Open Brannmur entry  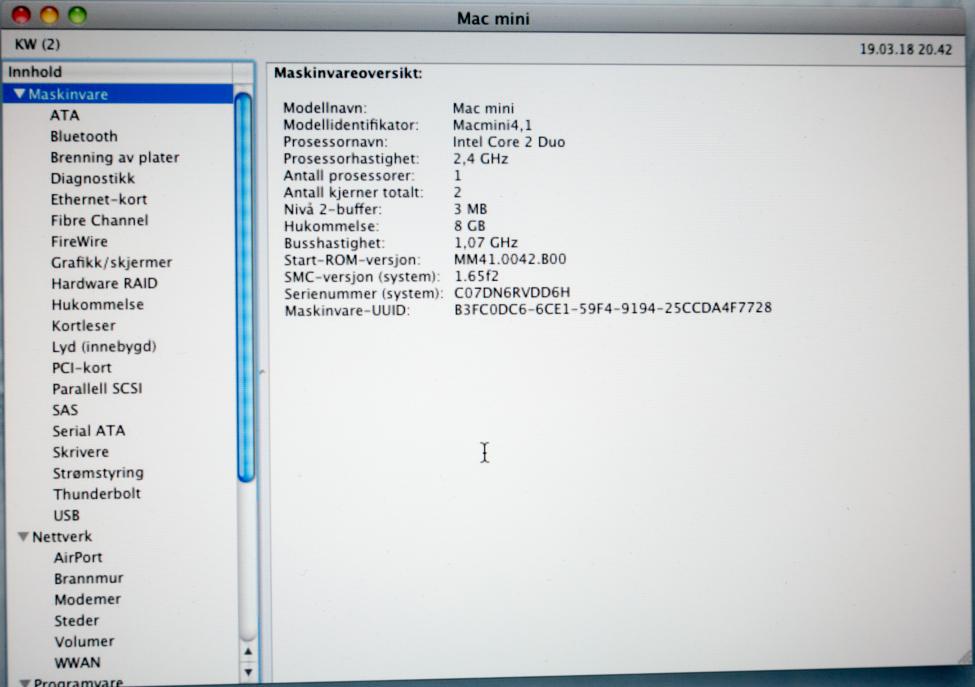(89, 579)
